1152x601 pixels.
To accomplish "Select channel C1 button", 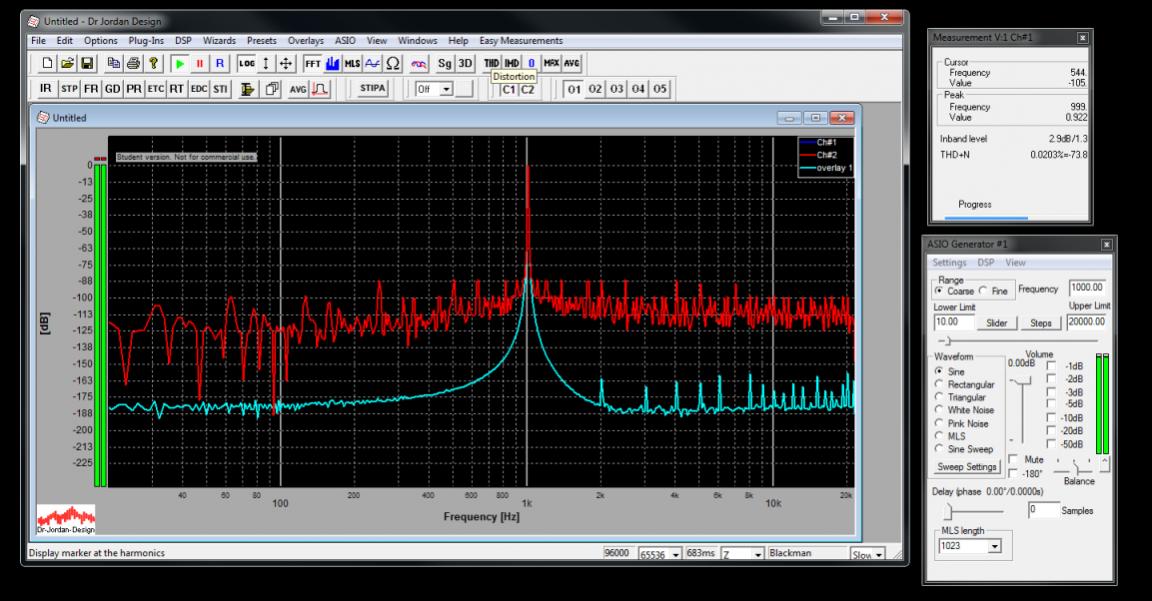I will tap(508, 90).
